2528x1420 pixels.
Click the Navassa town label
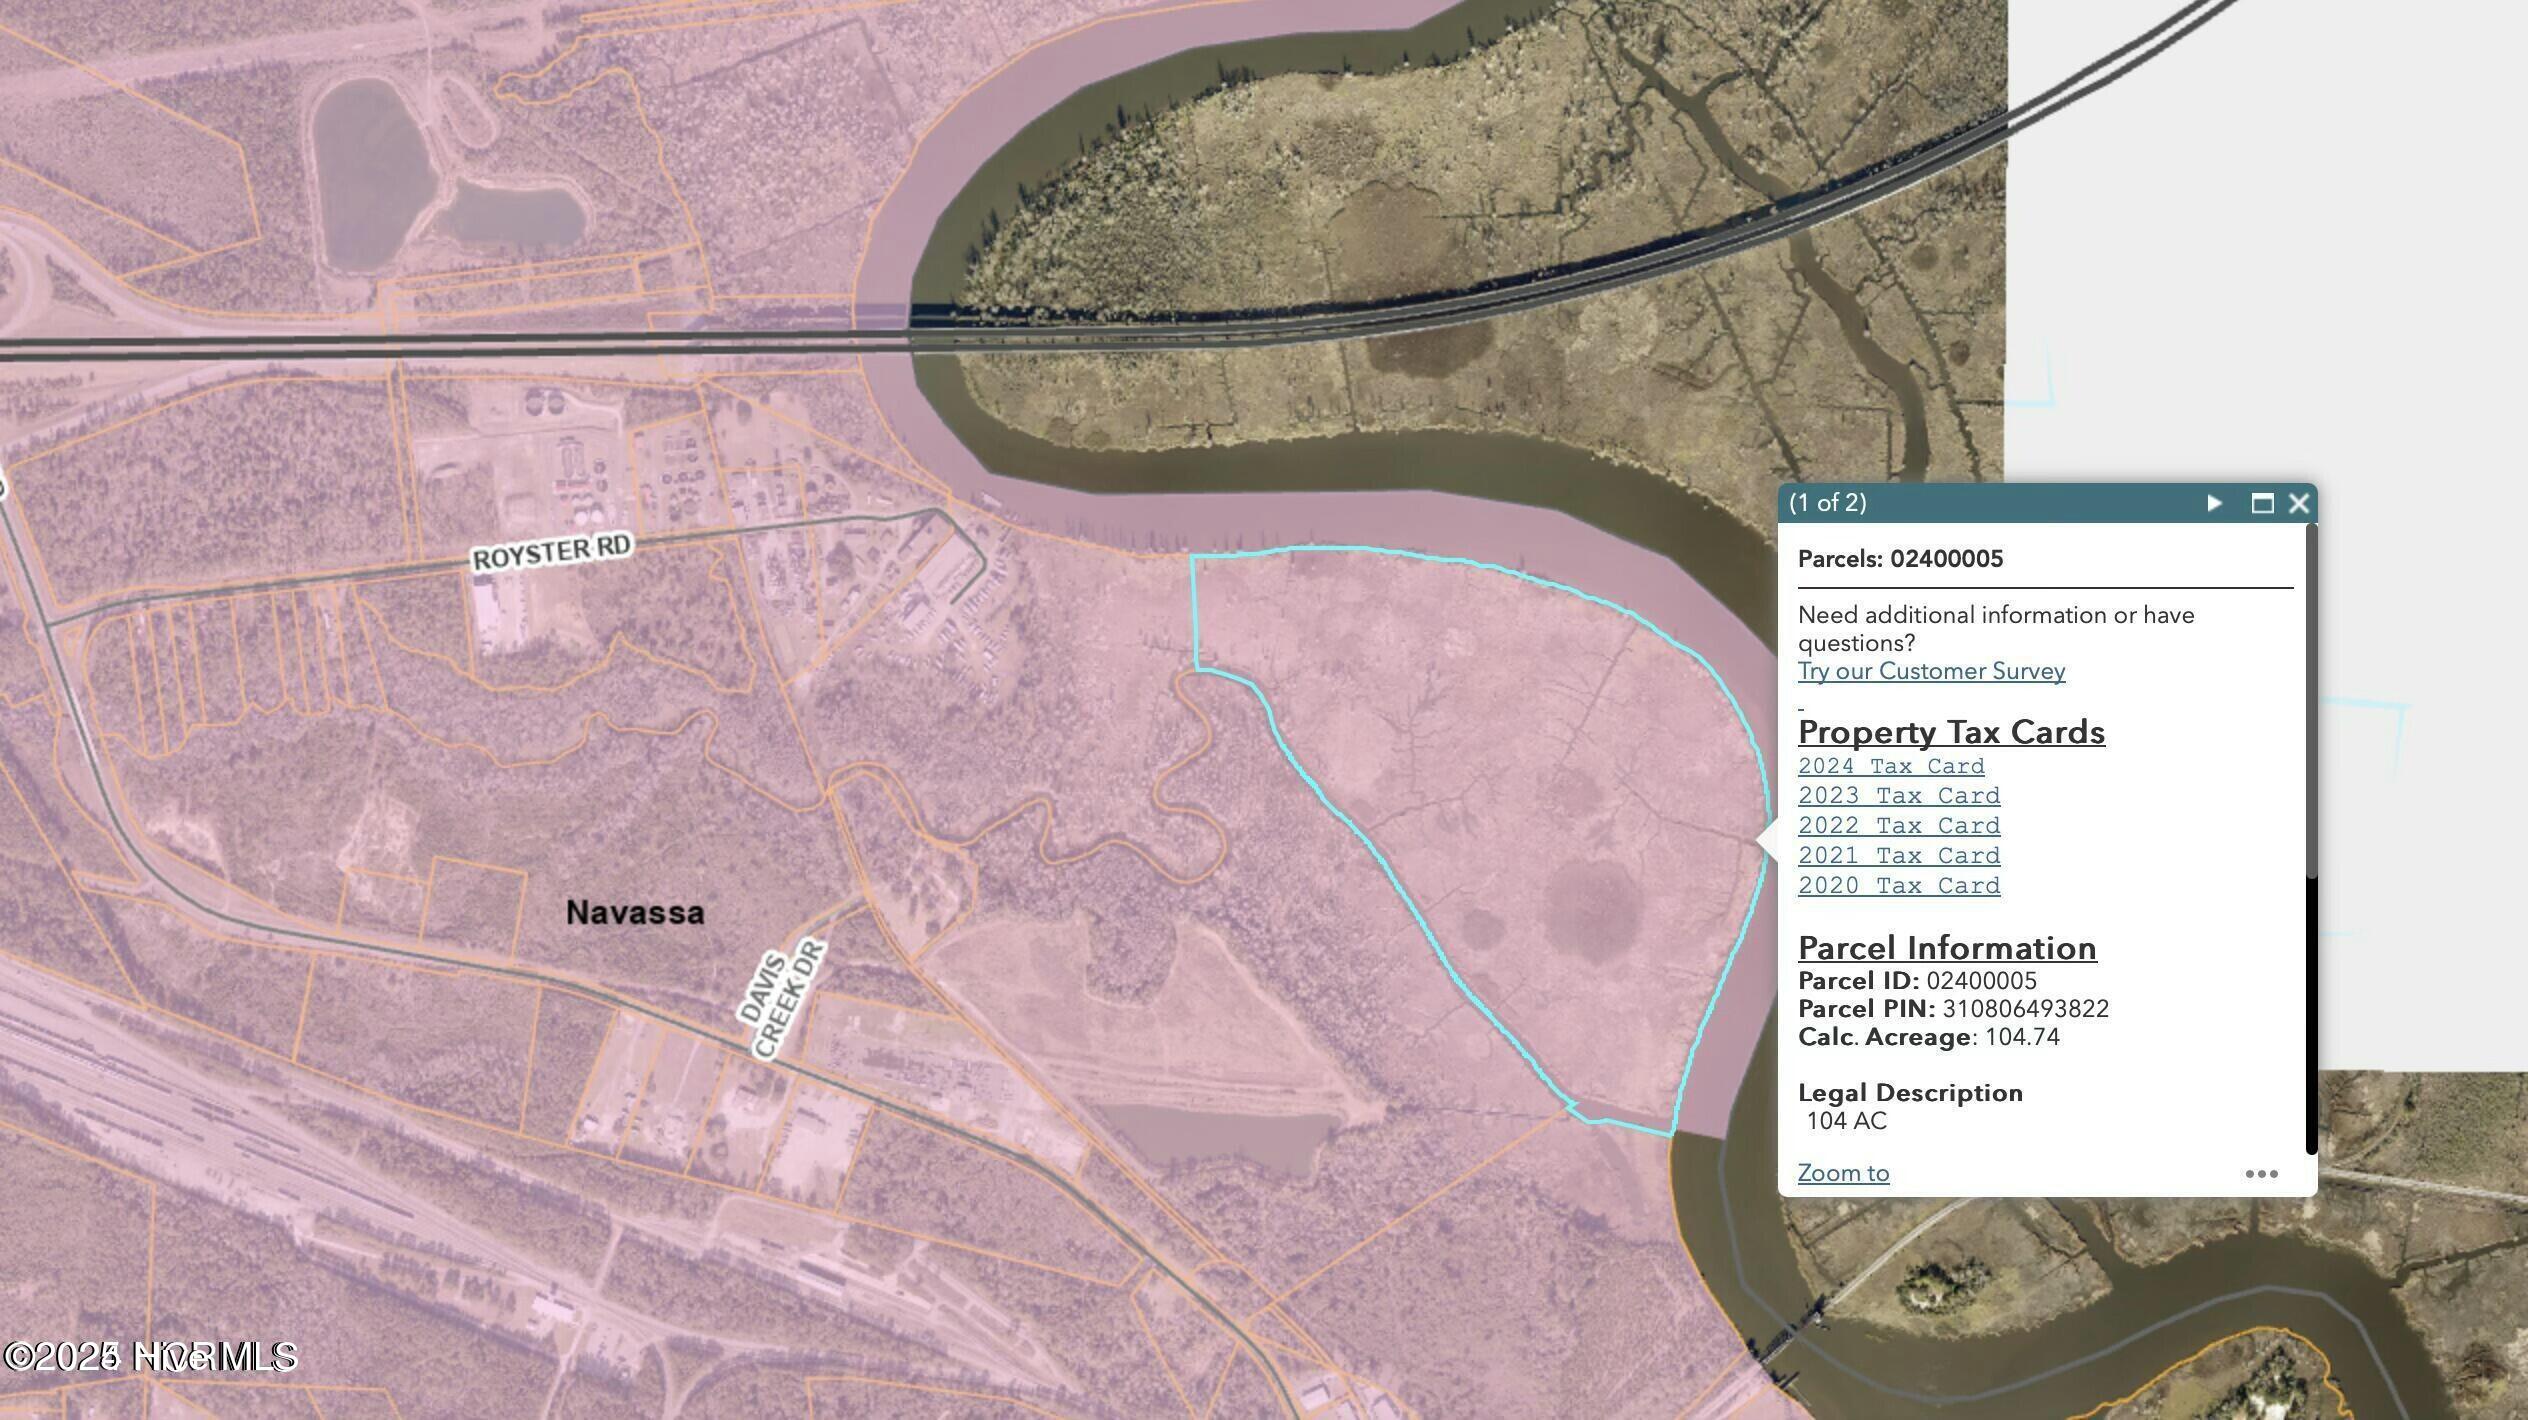click(635, 912)
